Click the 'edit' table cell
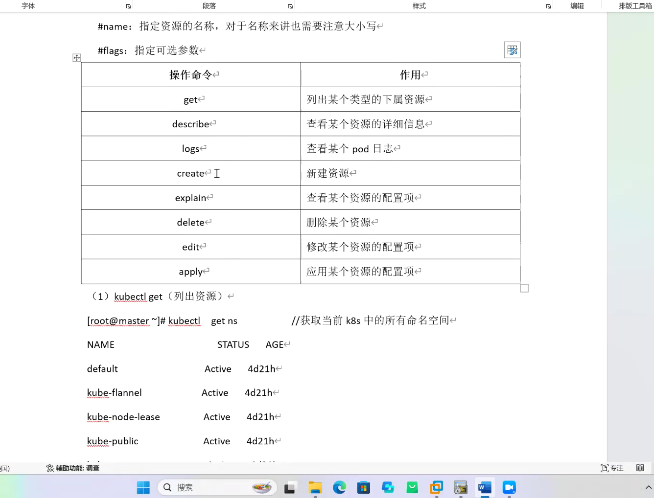Screen dimensions: 654x498 [x=191, y=247]
